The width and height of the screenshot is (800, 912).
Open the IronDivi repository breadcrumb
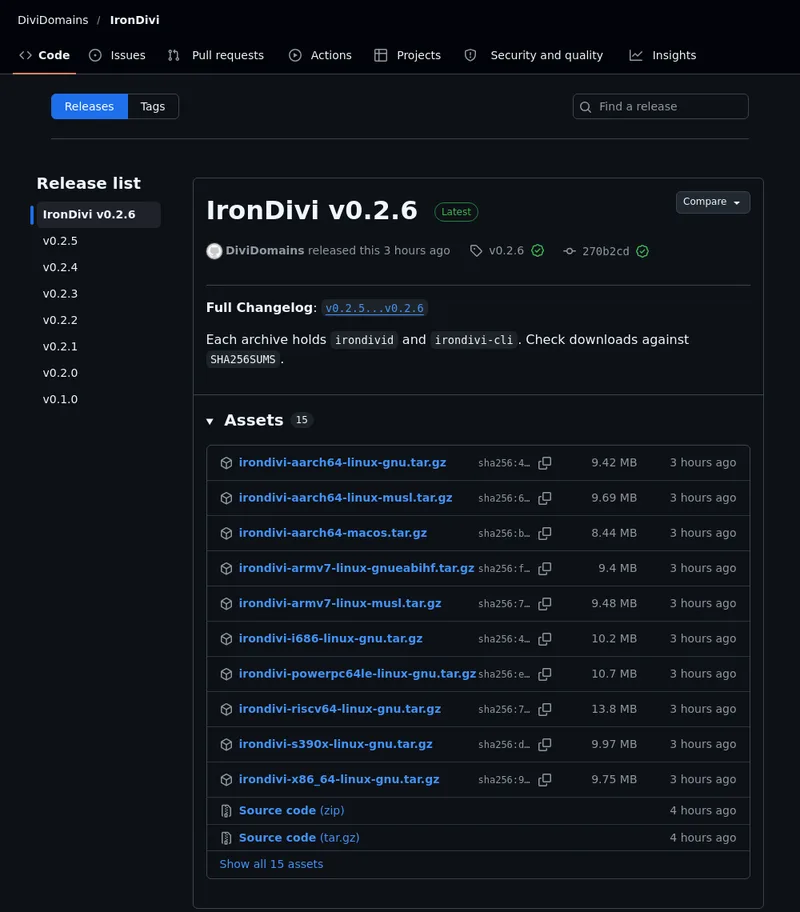pos(134,20)
